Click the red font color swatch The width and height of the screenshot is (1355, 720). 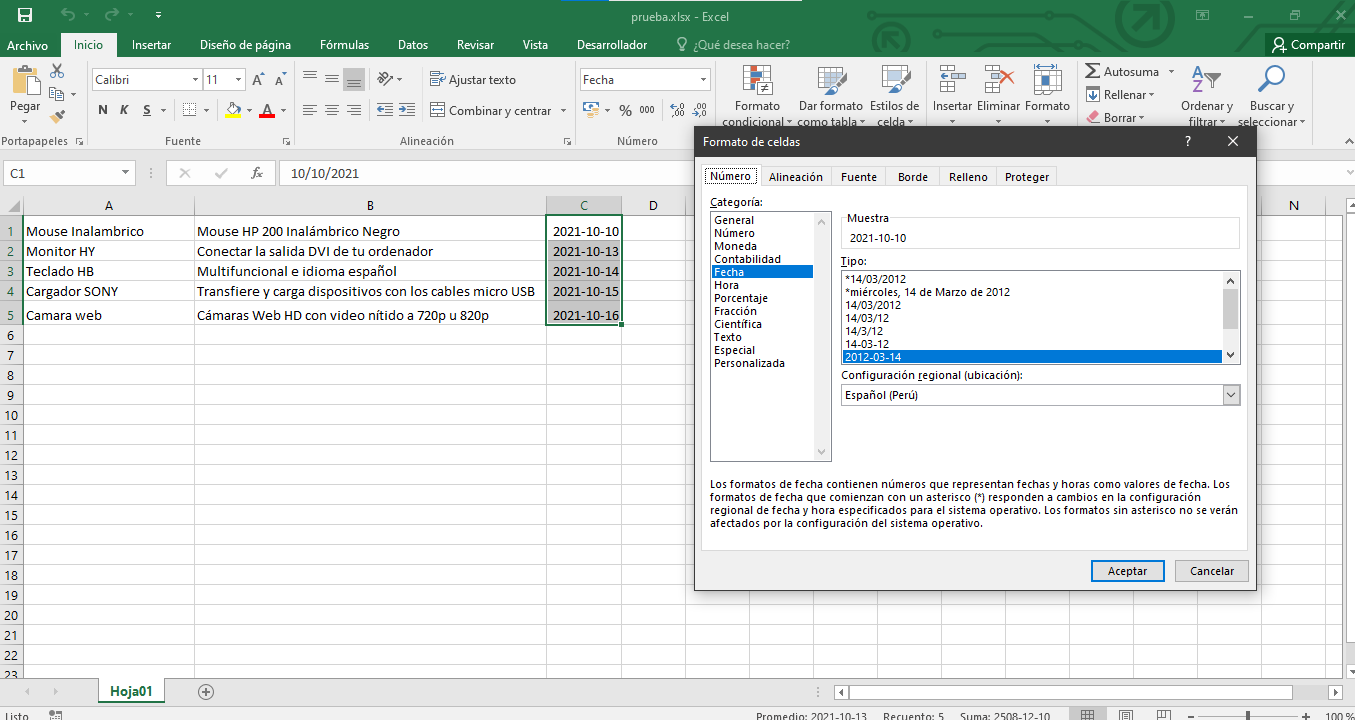point(266,110)
